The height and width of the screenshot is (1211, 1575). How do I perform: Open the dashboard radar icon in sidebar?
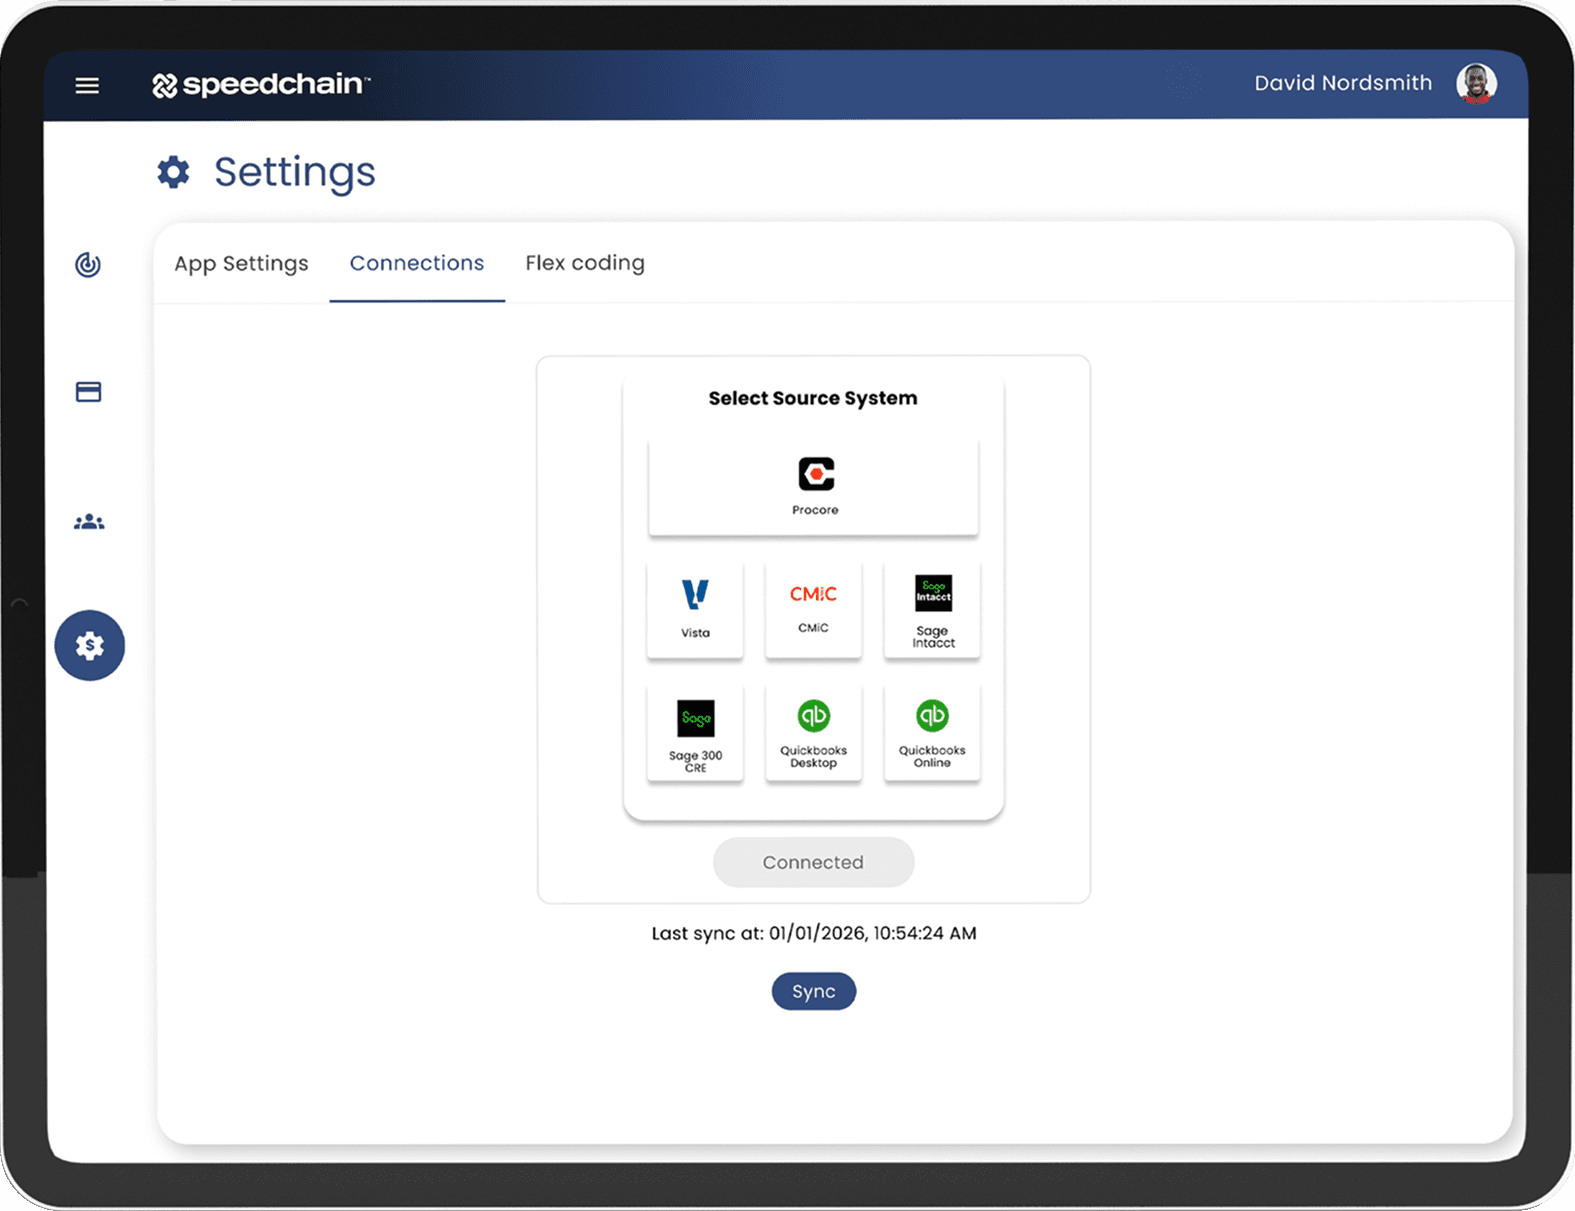pos(88,264)
